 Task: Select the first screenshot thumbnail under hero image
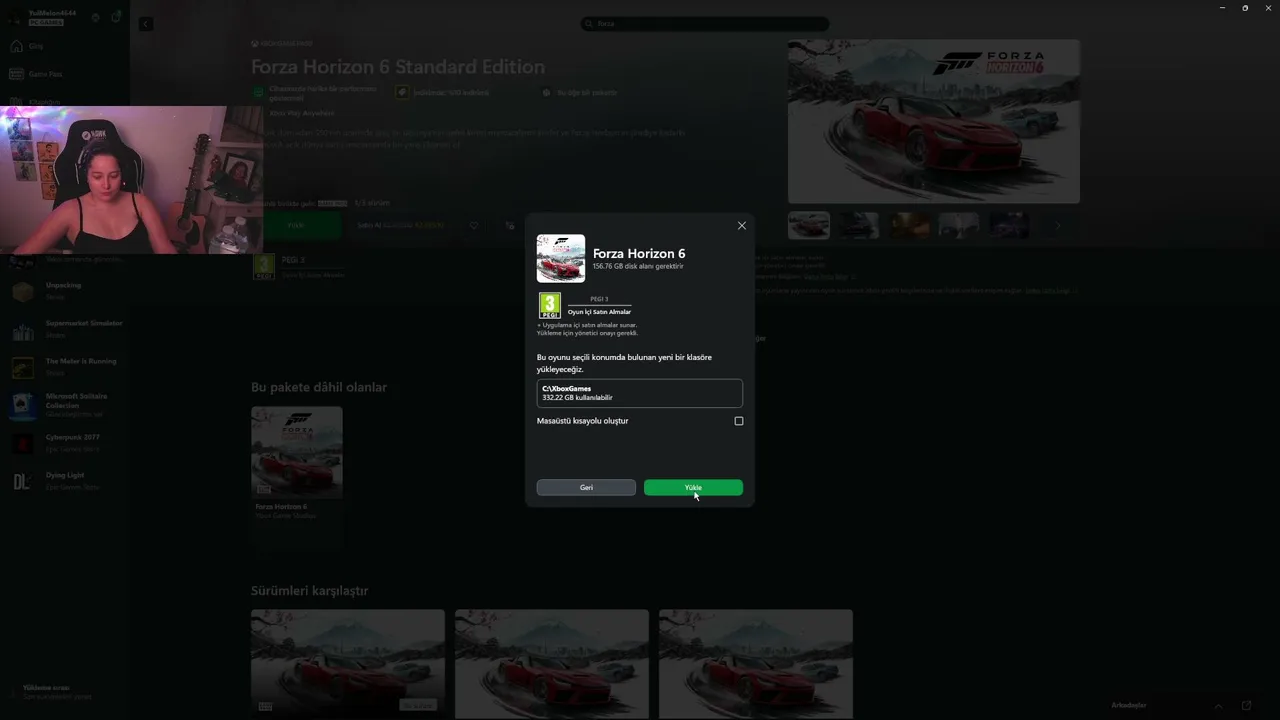click(808, 225)
